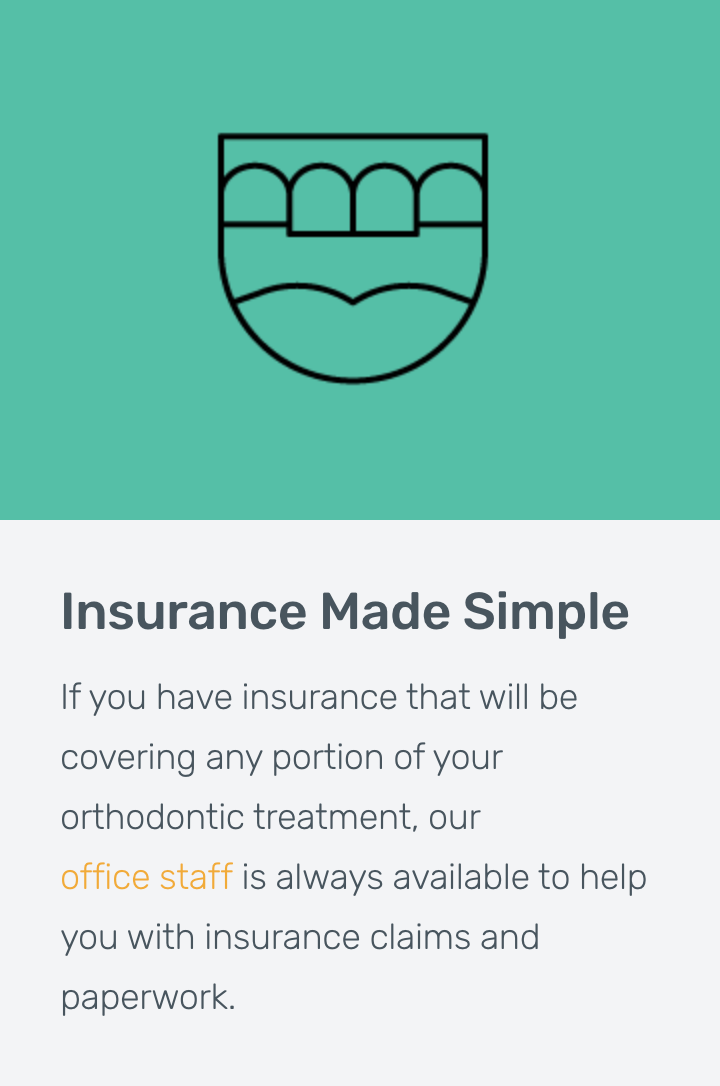Click the curved lip line in icon

(353, 294)
